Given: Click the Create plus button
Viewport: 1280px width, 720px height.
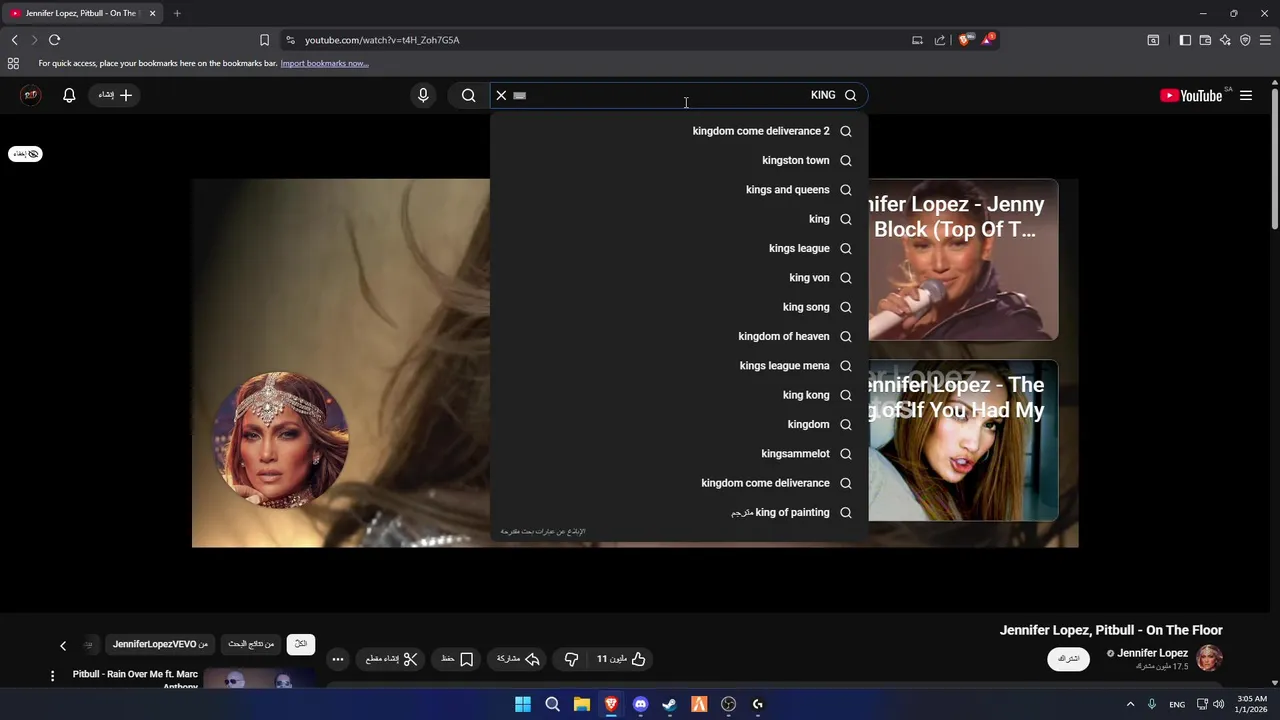Looking at the screenshot, I should [115, 95].
